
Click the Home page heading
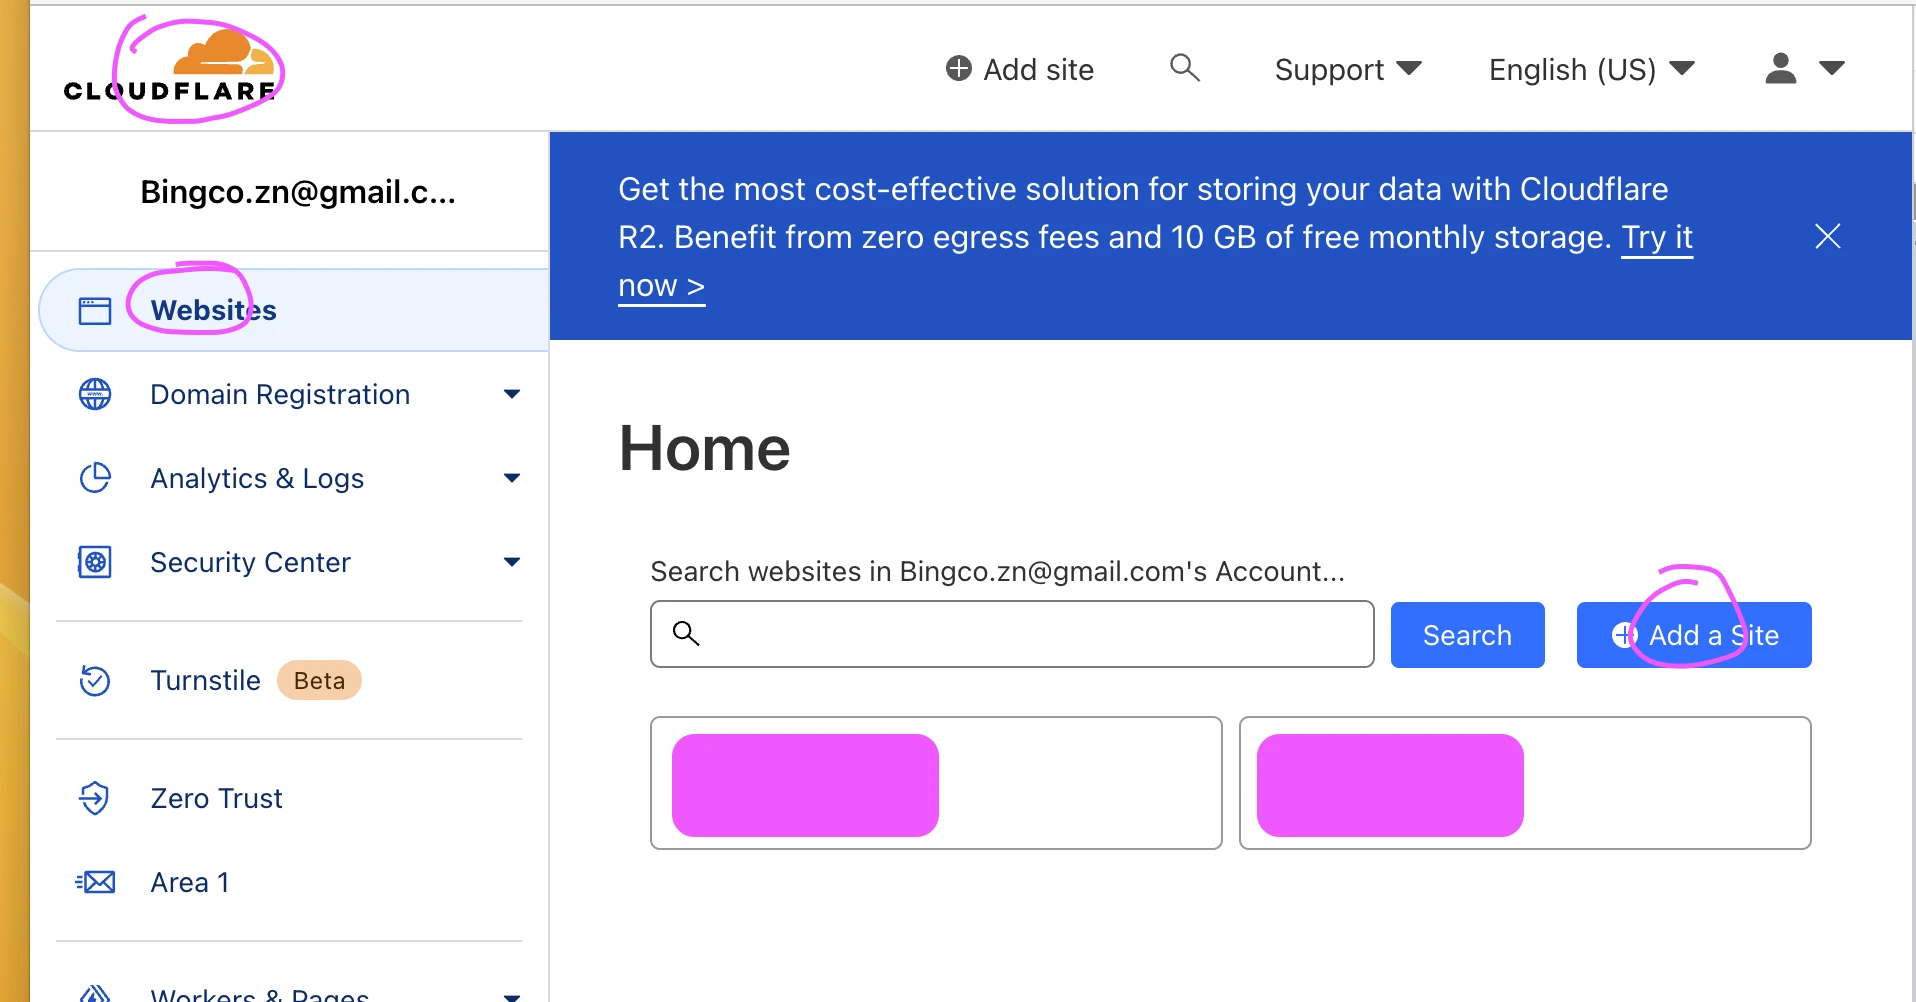[705, 448]
